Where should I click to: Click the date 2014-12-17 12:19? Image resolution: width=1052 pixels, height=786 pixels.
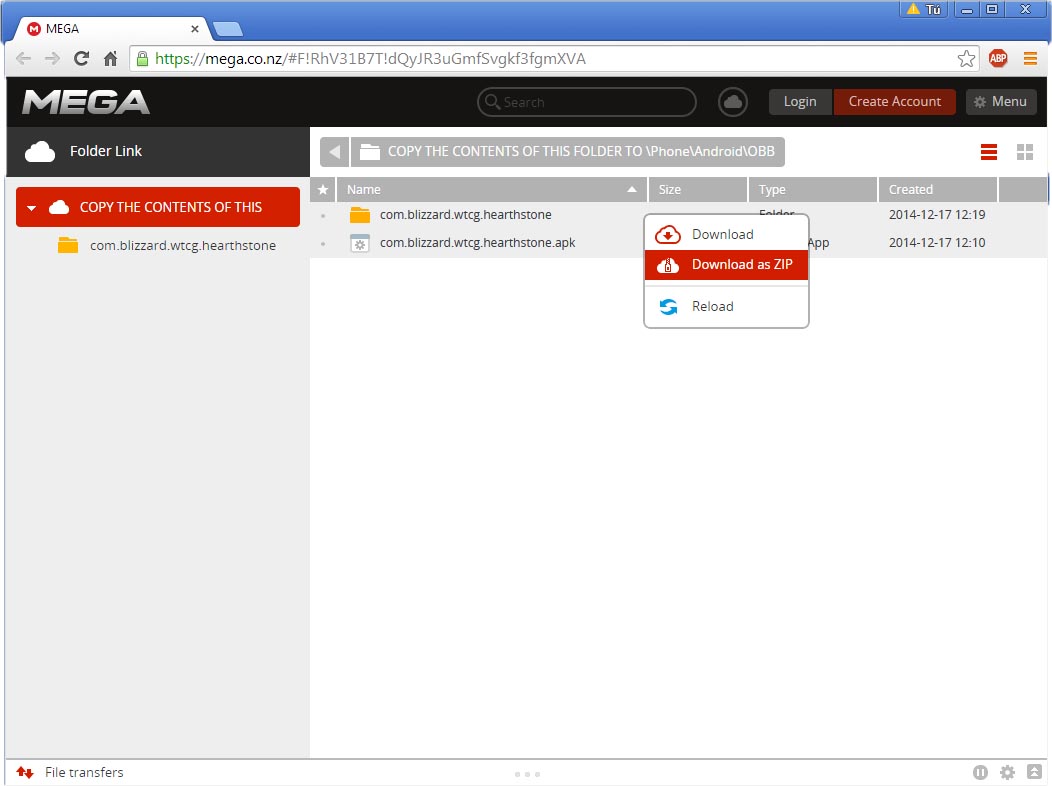click(937, 215)
